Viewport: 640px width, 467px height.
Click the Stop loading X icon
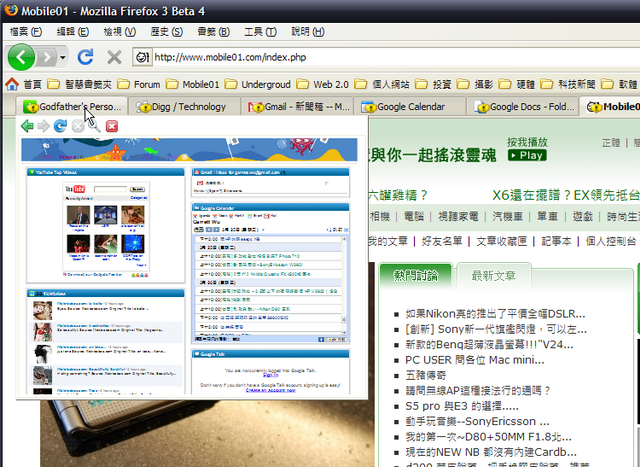point(114,57)
